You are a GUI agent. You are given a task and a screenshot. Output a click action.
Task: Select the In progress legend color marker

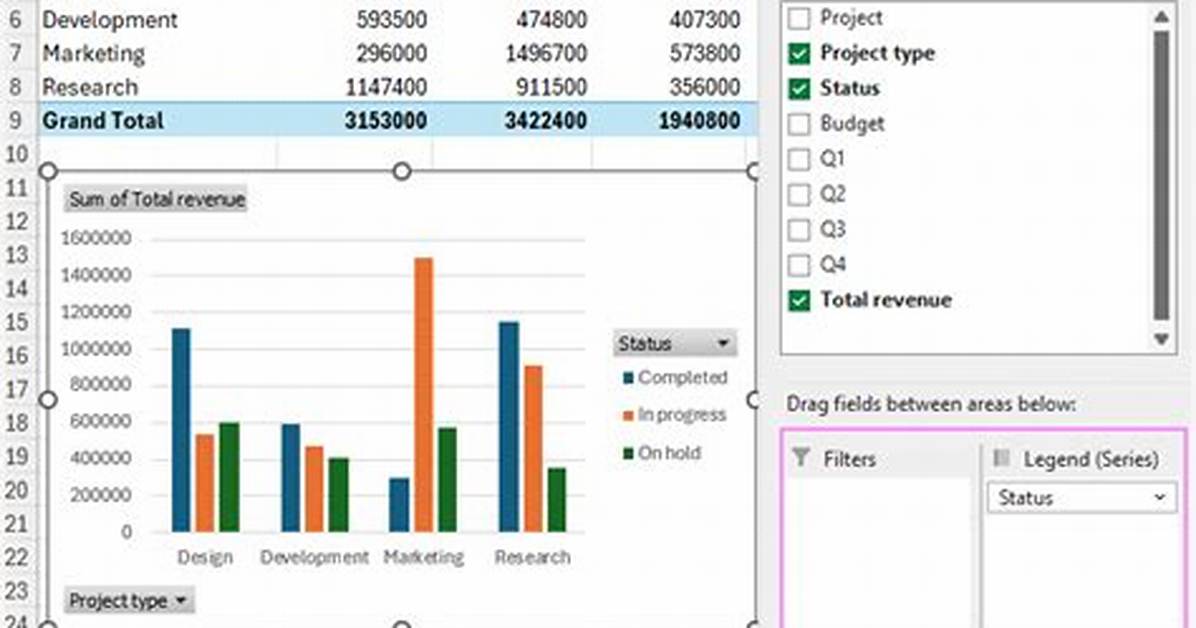click(629, 415)
